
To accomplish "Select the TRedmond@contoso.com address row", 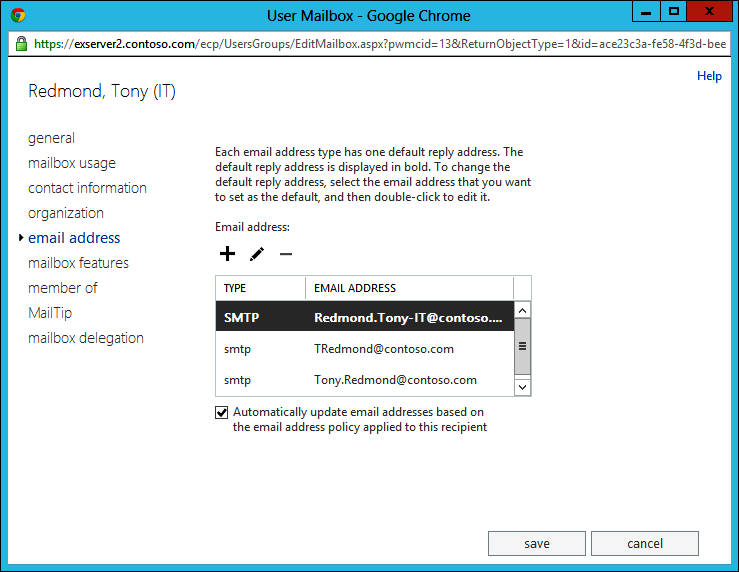I will coord(365,349).
